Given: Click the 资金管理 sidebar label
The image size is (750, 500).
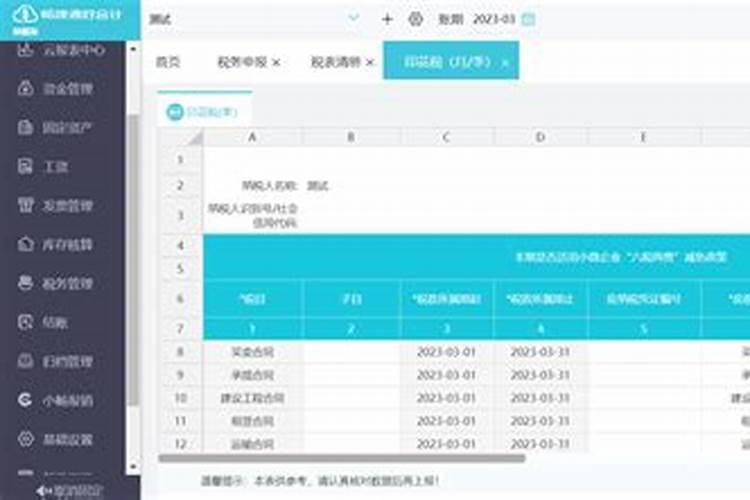Looking at the screenshot, I should pos(68,89).
